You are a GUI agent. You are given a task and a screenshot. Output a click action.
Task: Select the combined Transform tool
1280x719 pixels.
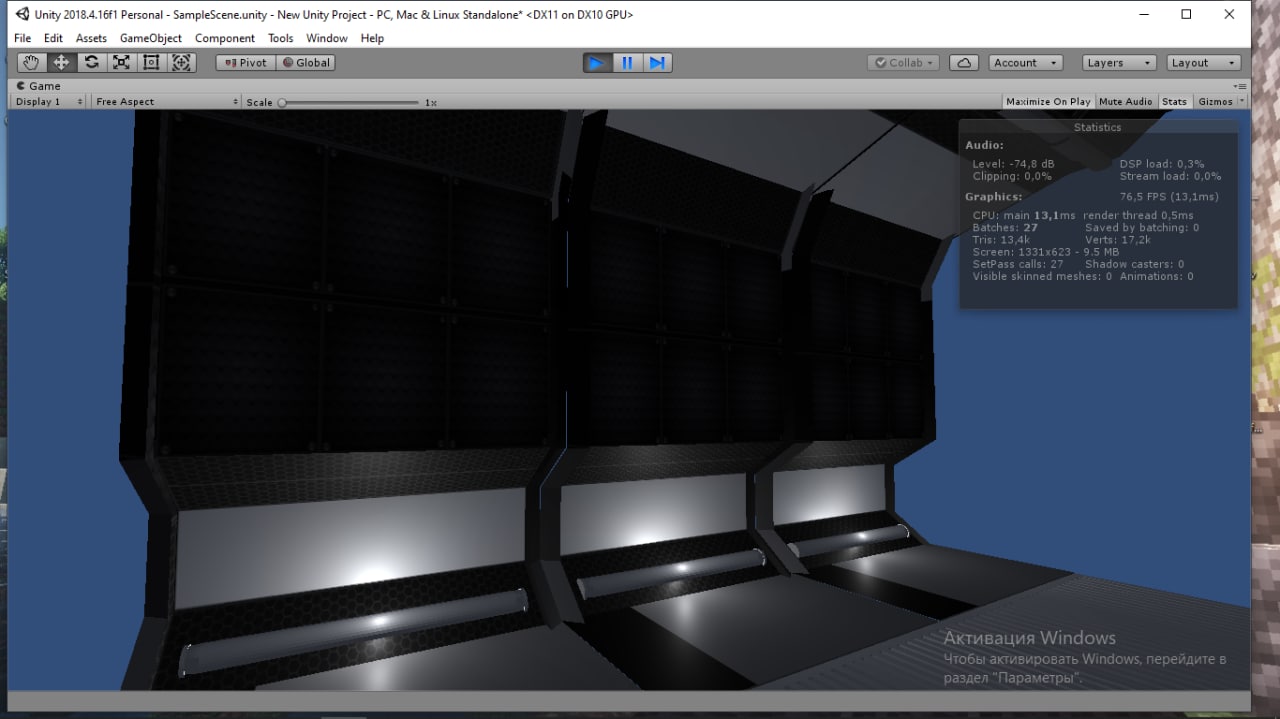point(181,62)
